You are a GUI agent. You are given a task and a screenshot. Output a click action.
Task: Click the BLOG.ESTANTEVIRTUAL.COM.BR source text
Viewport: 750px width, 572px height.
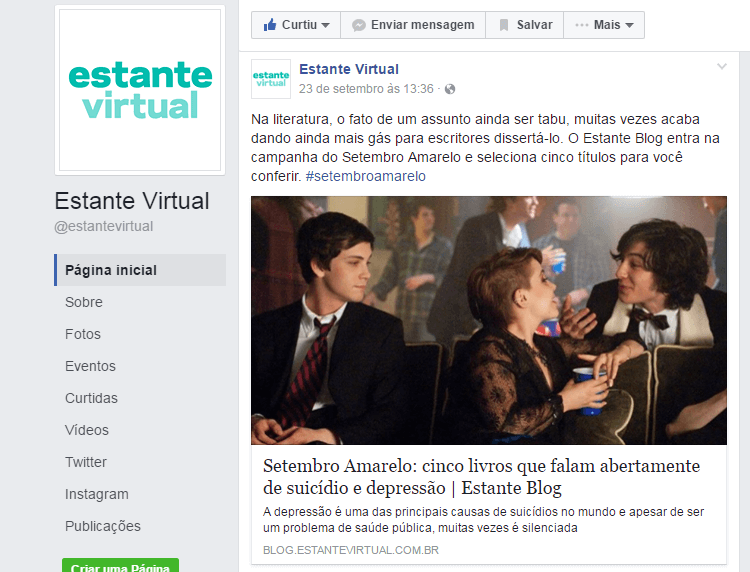tap(351, 550)
